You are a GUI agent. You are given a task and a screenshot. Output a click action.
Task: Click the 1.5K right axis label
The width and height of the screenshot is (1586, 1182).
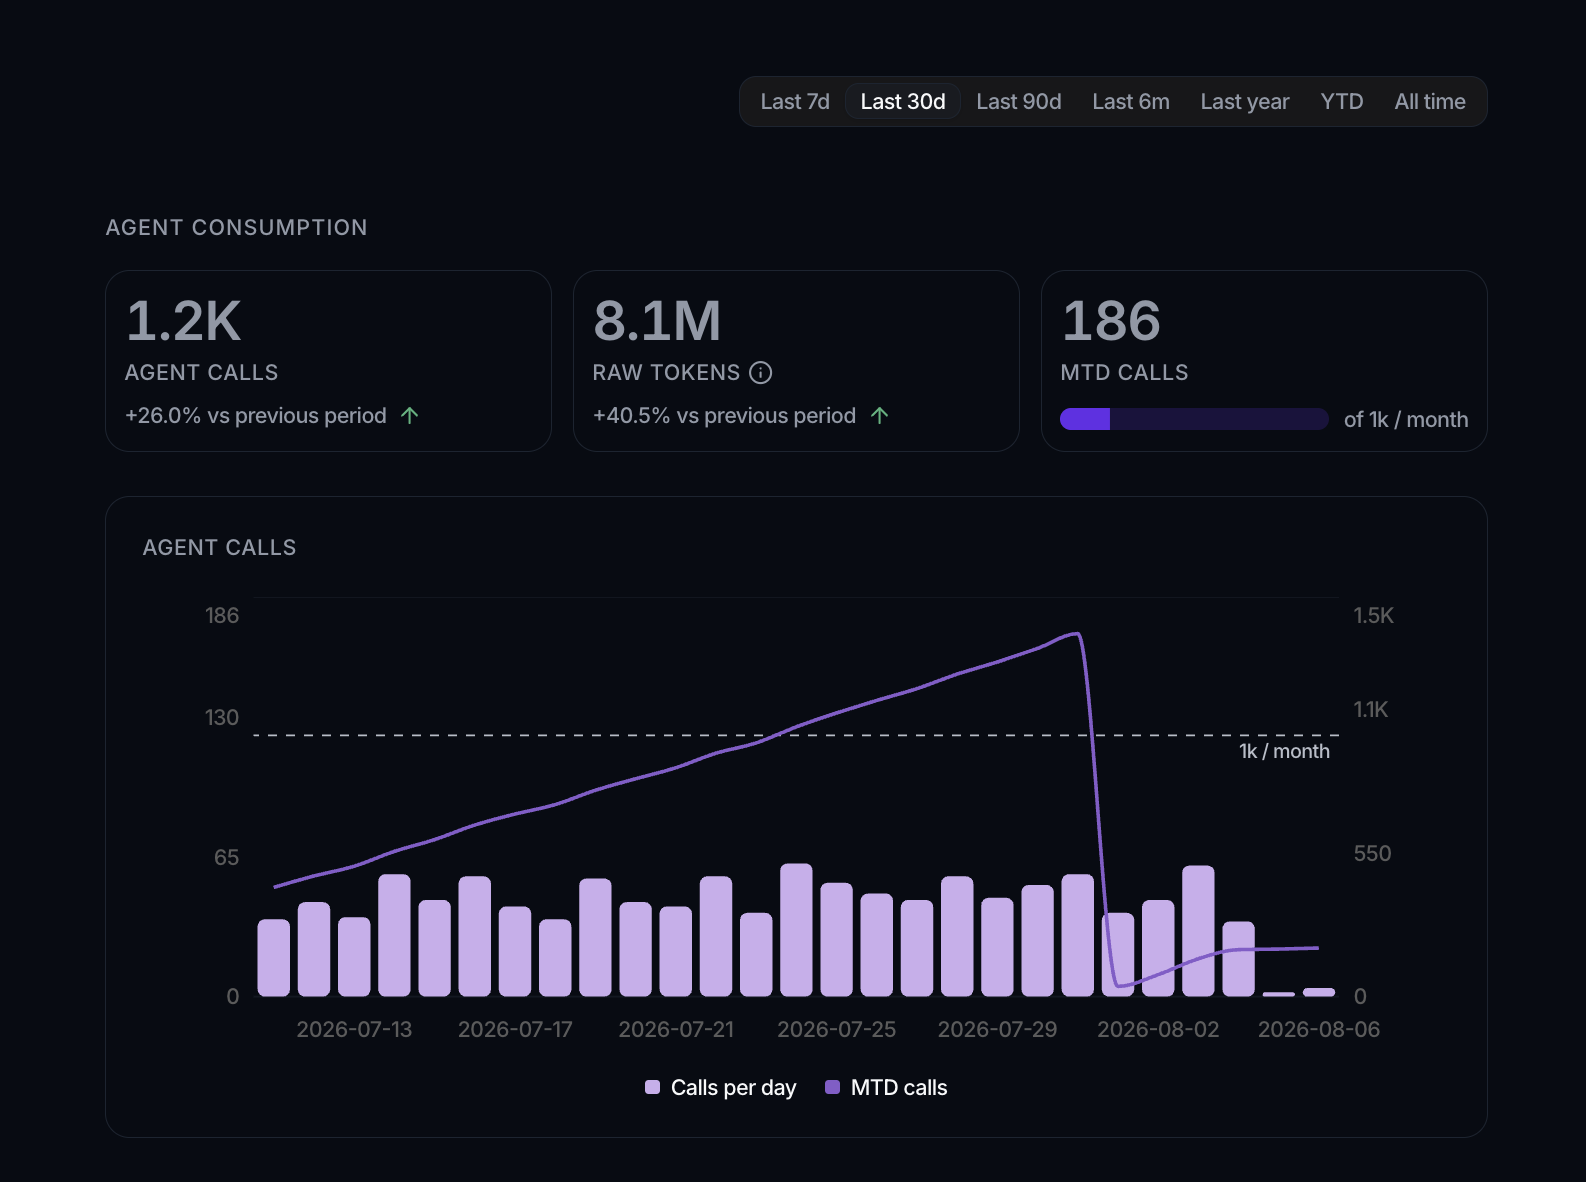pos(1373,616)
